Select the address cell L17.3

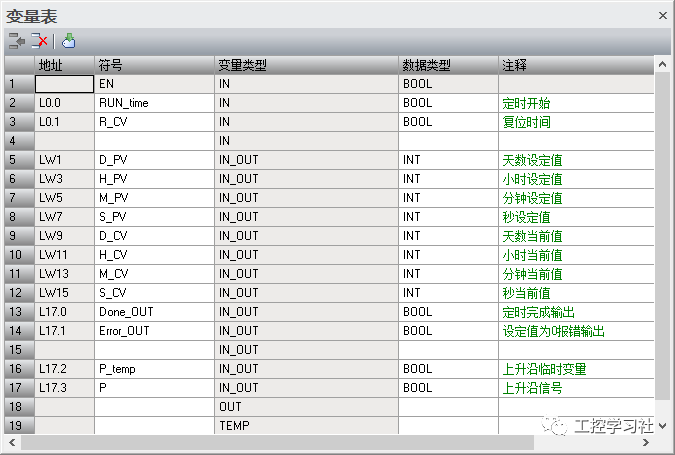(65, 388)
